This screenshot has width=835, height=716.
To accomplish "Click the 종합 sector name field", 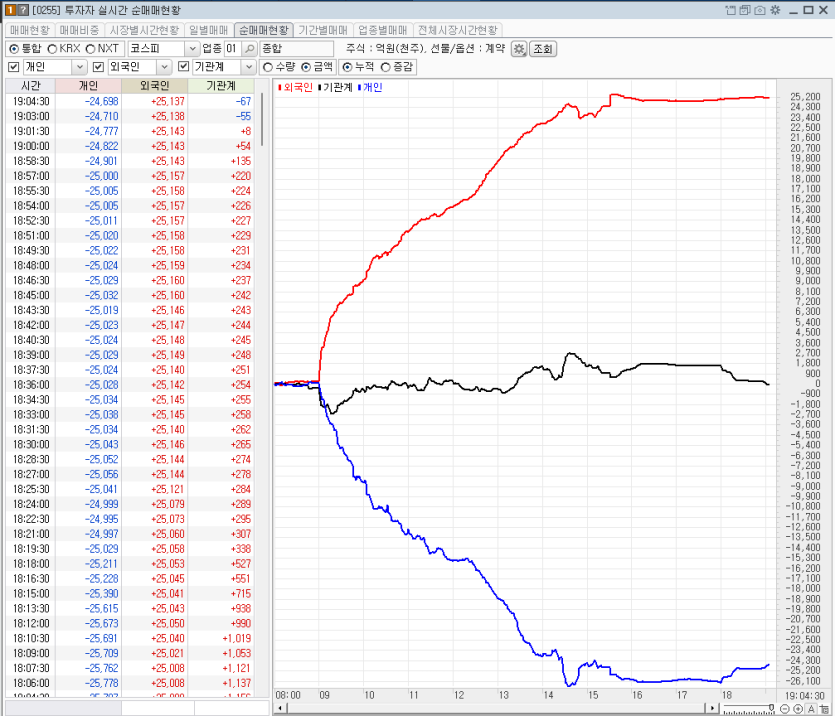I will 296,49.
